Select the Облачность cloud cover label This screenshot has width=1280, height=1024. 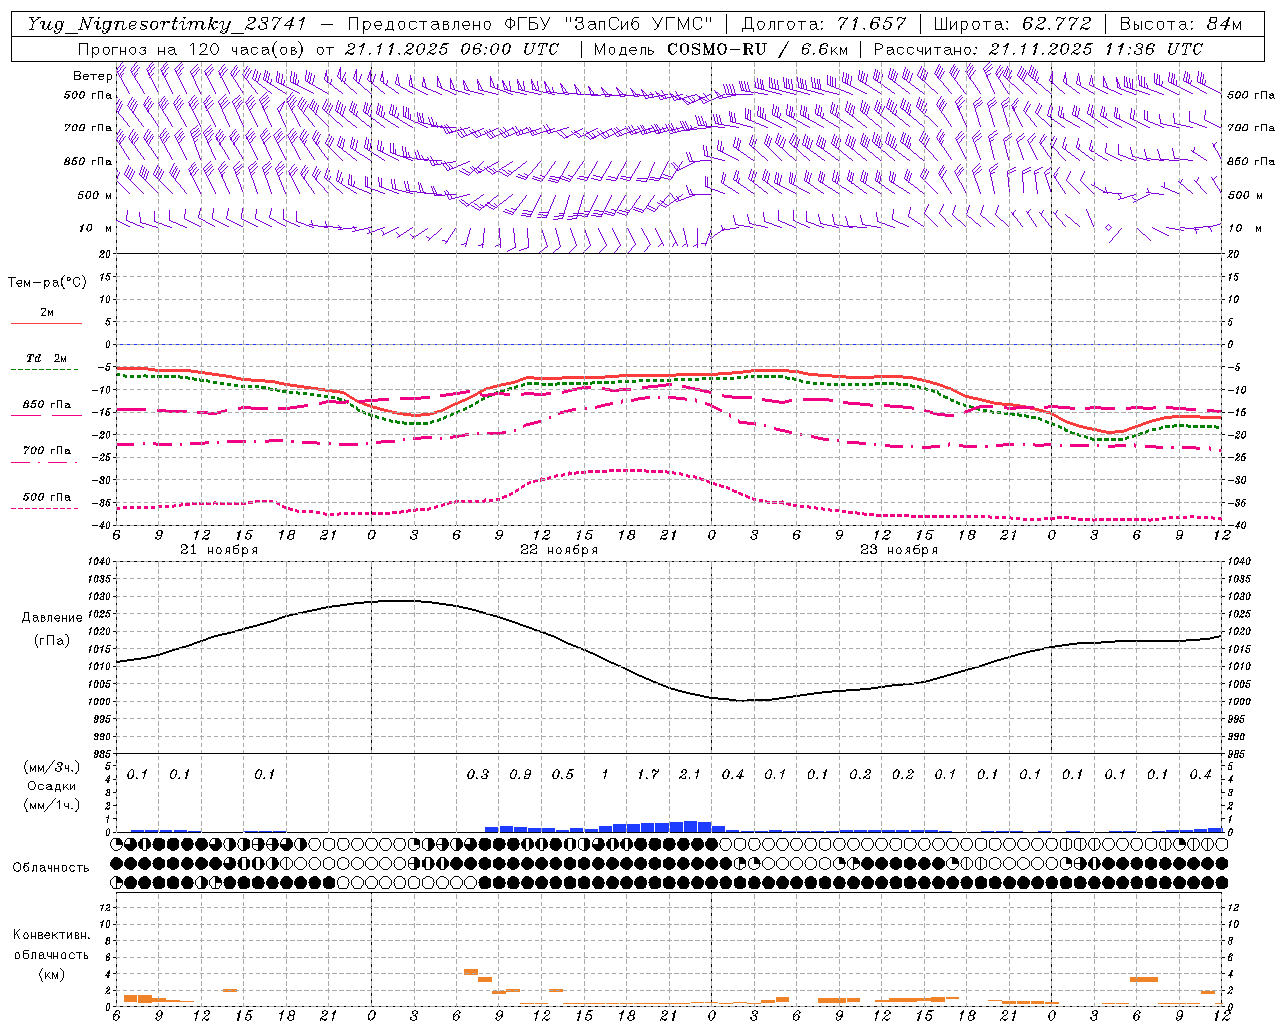pos(51,868)
